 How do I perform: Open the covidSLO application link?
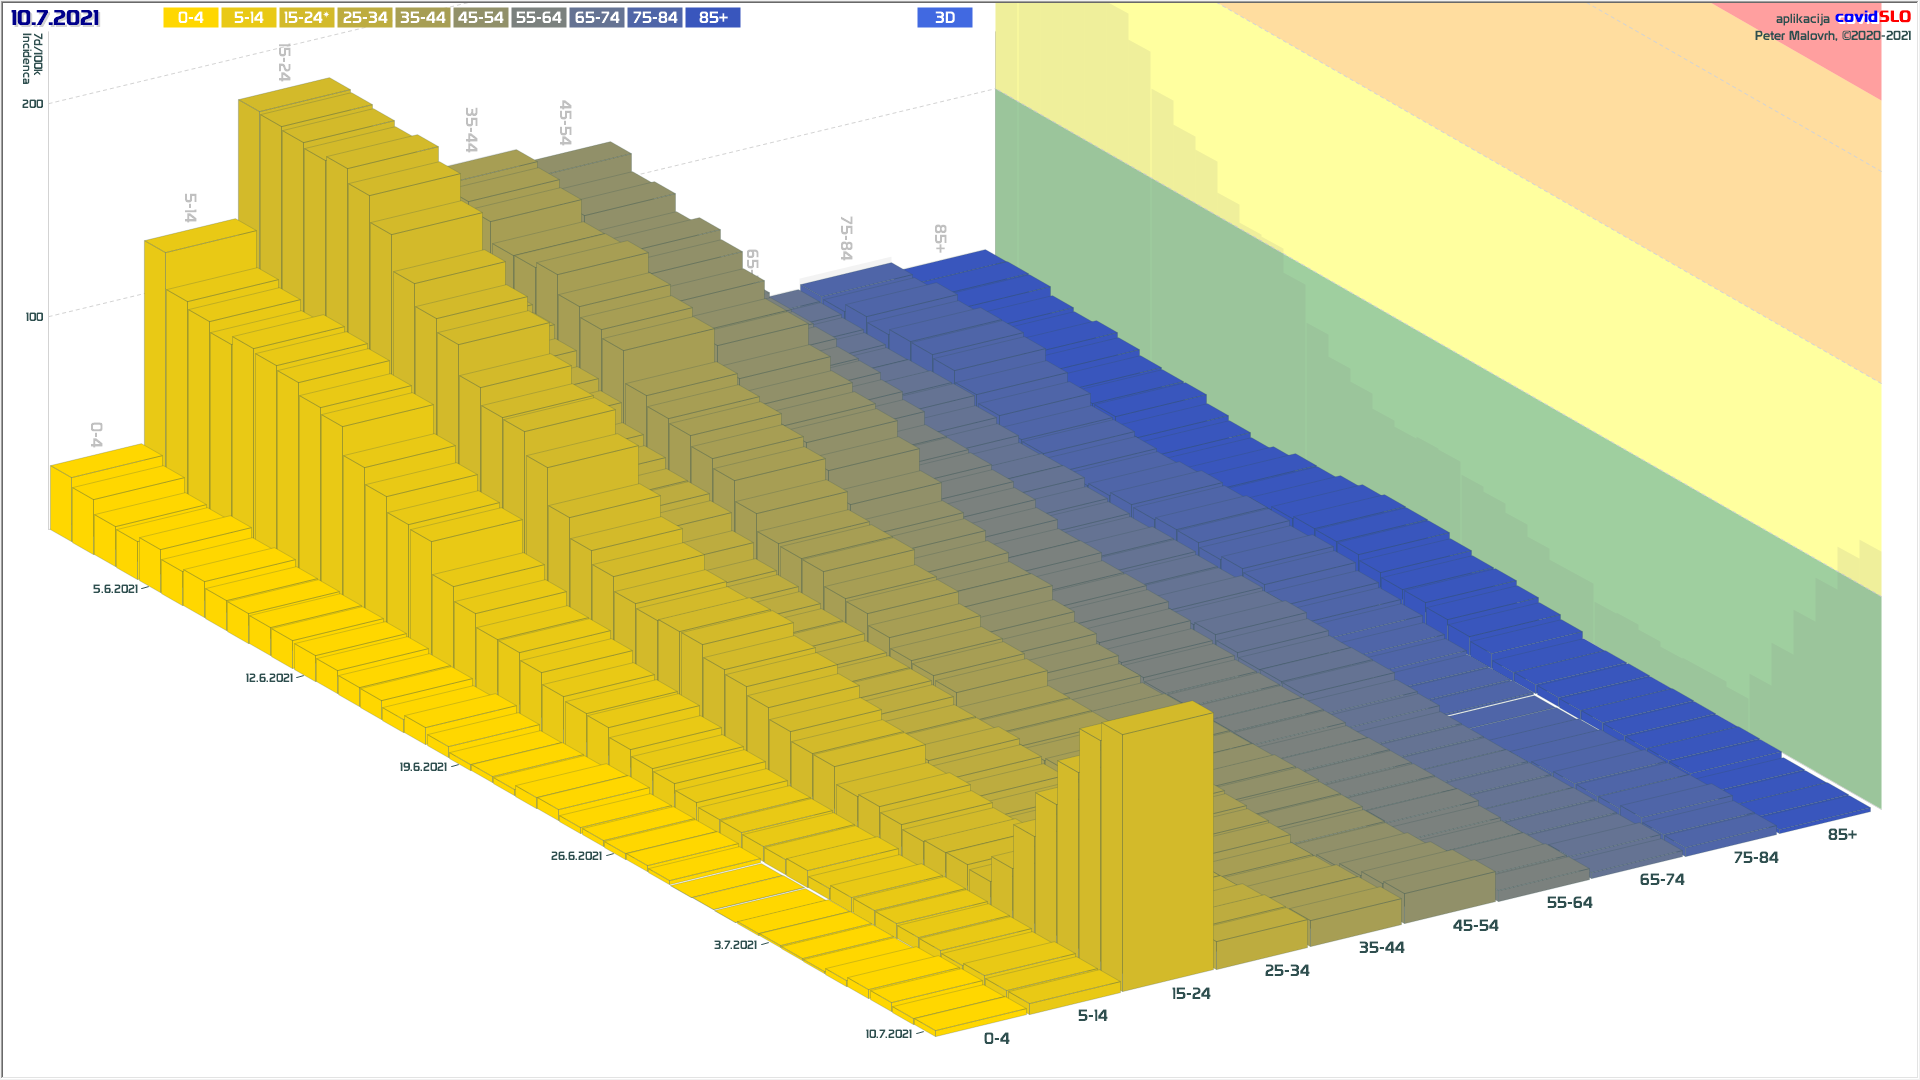pos(1872,17)
